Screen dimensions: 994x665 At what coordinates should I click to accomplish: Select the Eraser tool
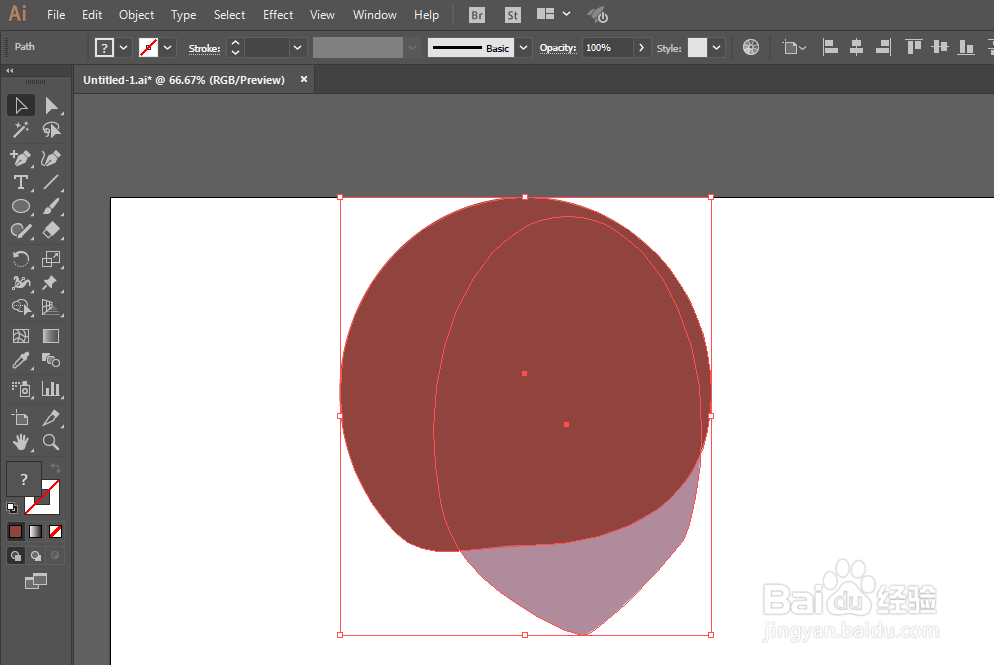(51, 230)
